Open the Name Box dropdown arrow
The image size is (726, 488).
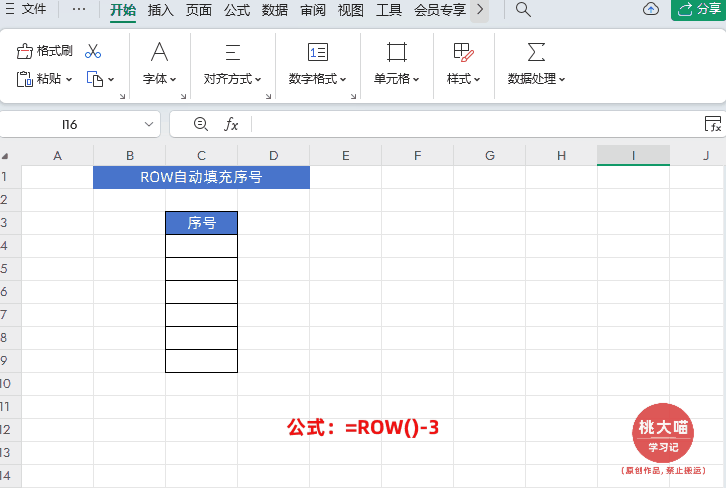coord(149,124)
